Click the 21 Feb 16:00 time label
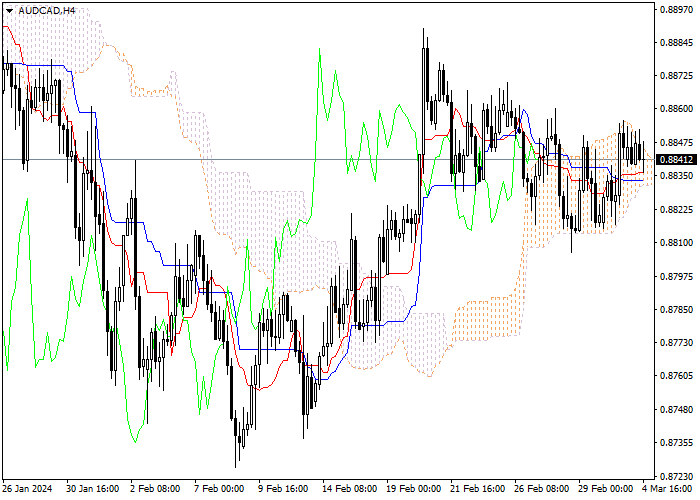Image resolution: width=700 pixels, height=500 pixels. [x=478, y=489]
